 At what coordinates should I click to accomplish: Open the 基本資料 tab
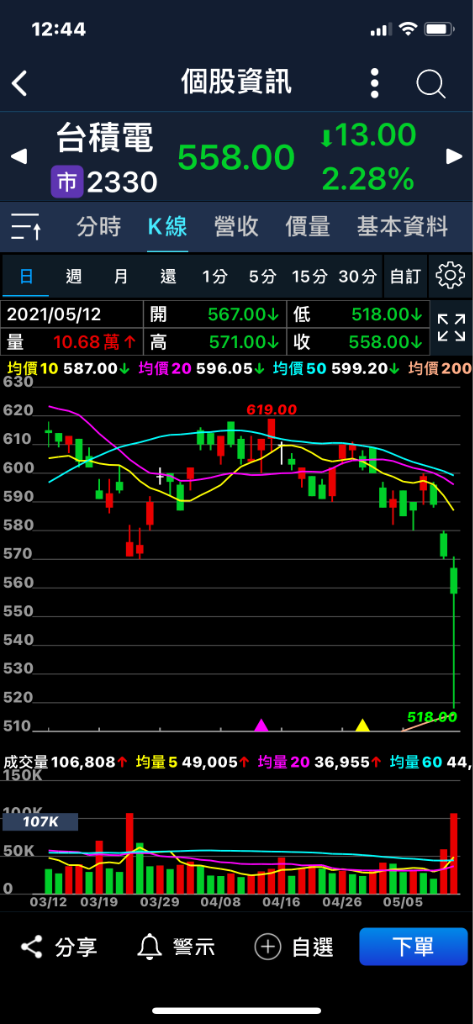coord(402,227)
